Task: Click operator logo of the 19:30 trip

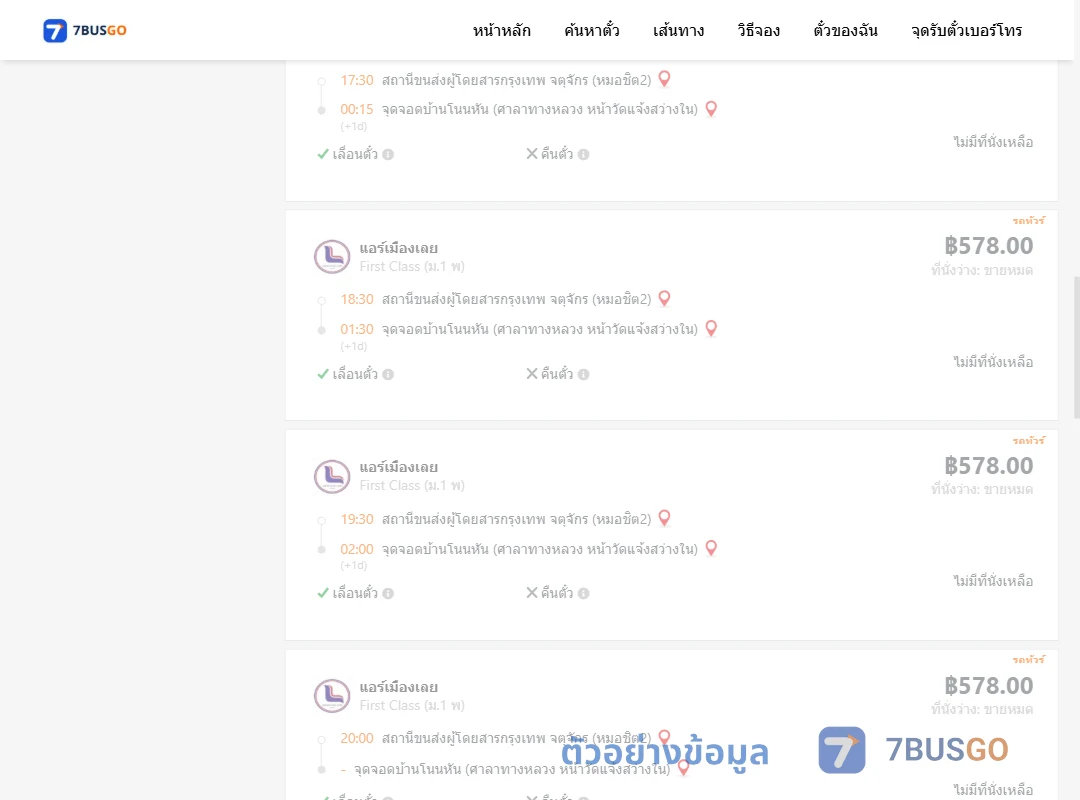Action: [x=332, y=477]
